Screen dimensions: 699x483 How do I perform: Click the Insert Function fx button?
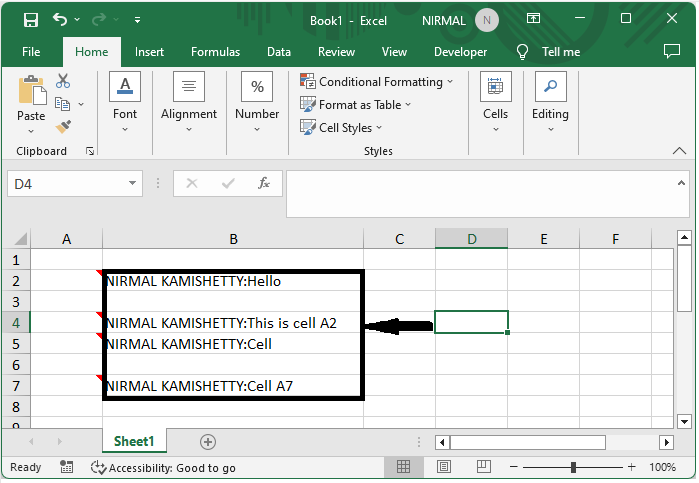[264, 183]
